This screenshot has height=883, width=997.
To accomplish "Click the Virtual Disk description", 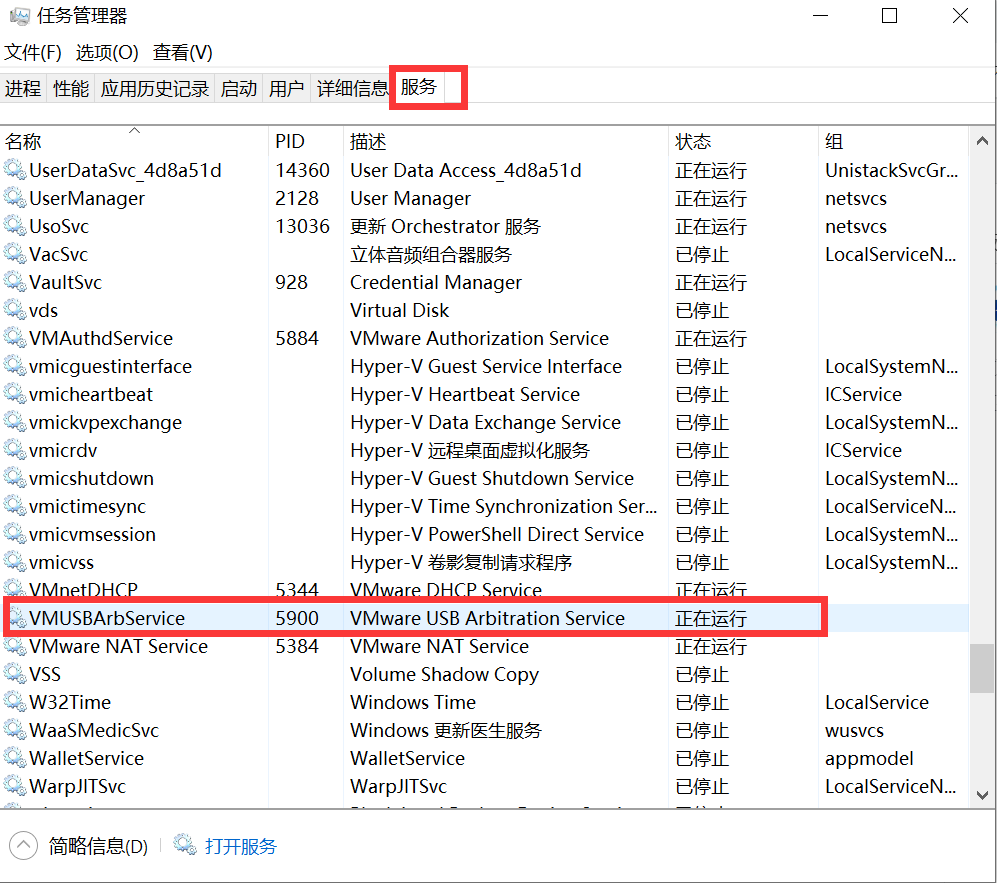I will coord(400,310).
